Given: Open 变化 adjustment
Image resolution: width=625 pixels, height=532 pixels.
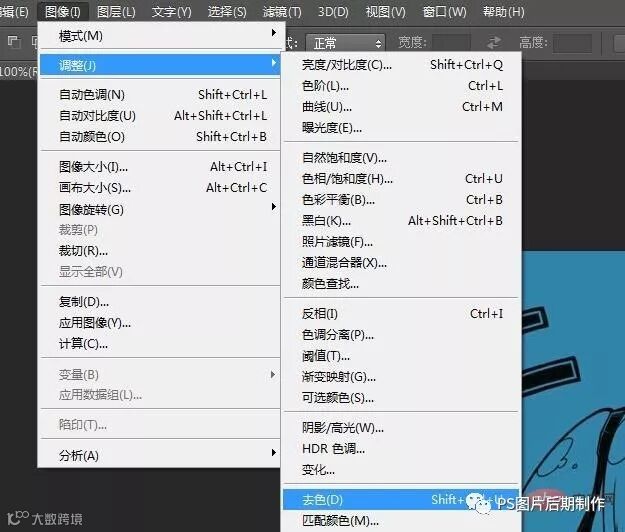Looking at the screenshot, I should pos(401,470).
